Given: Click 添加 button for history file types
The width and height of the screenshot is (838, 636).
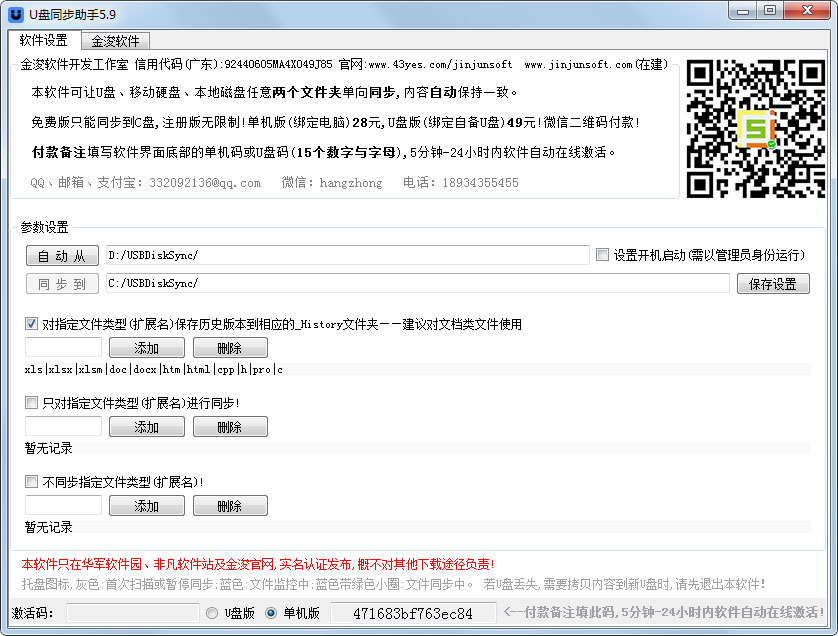Looking at the screenshot, I should [146, 348].
